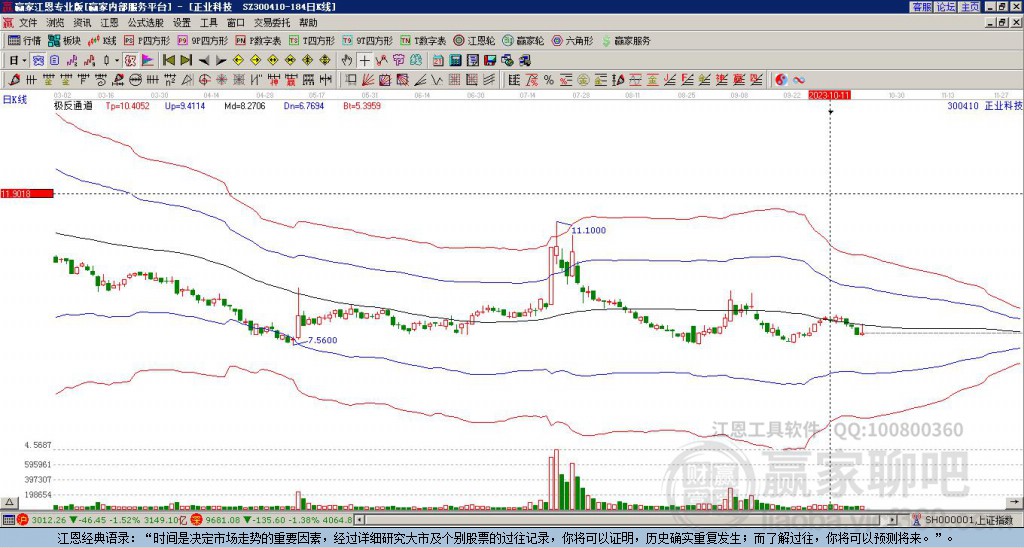Open the 江恩 menu
Screen dimensions: 1024x548
point(109,23)
